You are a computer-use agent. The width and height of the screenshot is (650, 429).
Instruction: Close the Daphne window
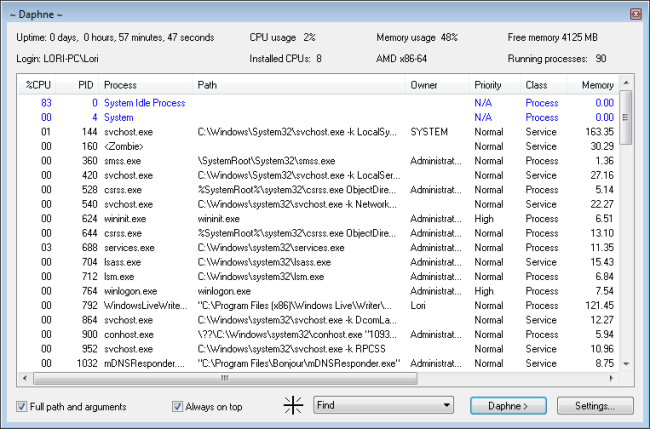point(636,14)
